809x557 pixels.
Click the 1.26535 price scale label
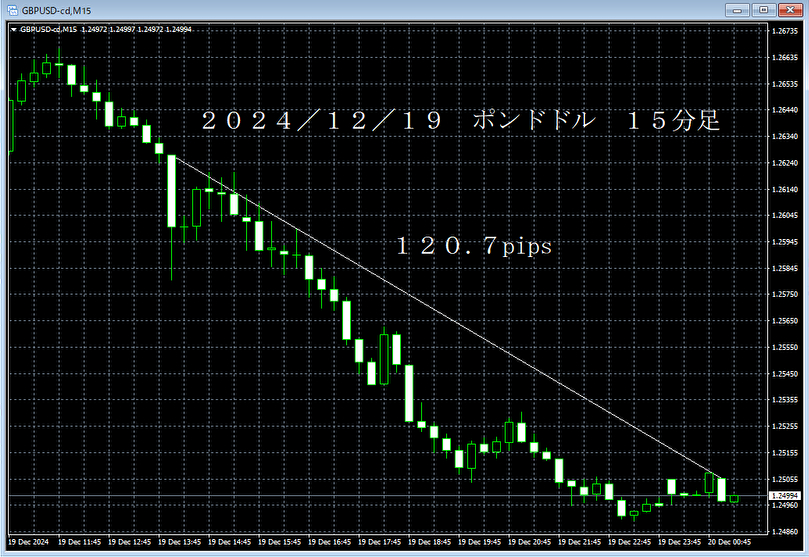coord(785,84)
